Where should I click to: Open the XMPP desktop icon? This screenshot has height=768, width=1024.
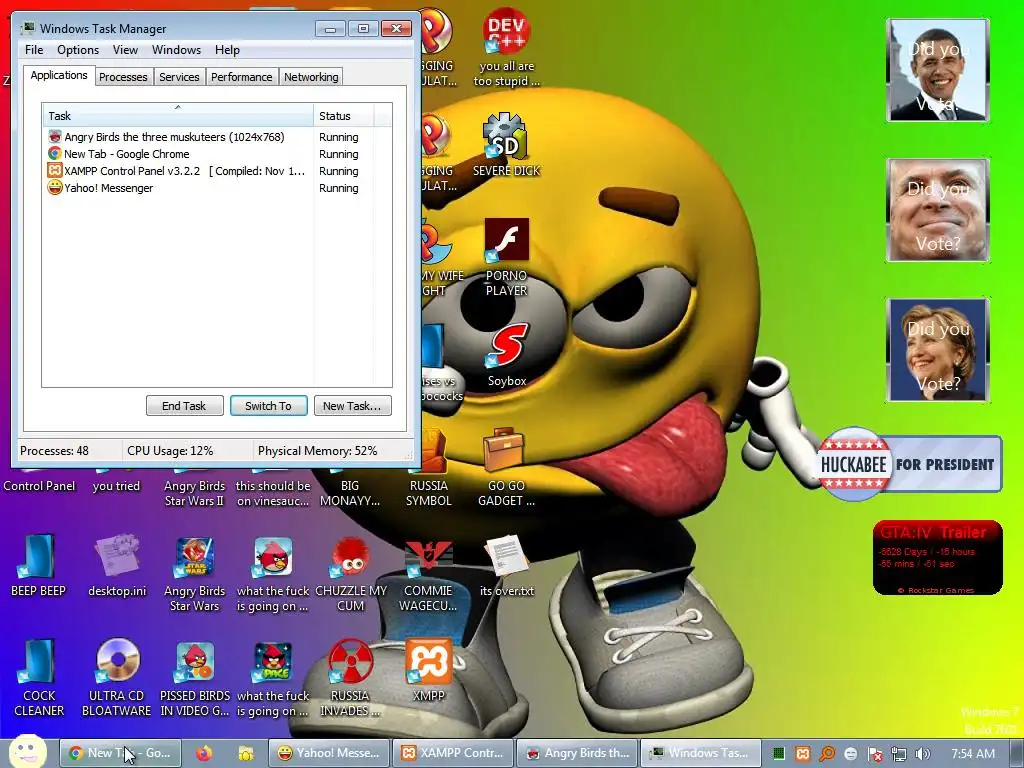428,662
